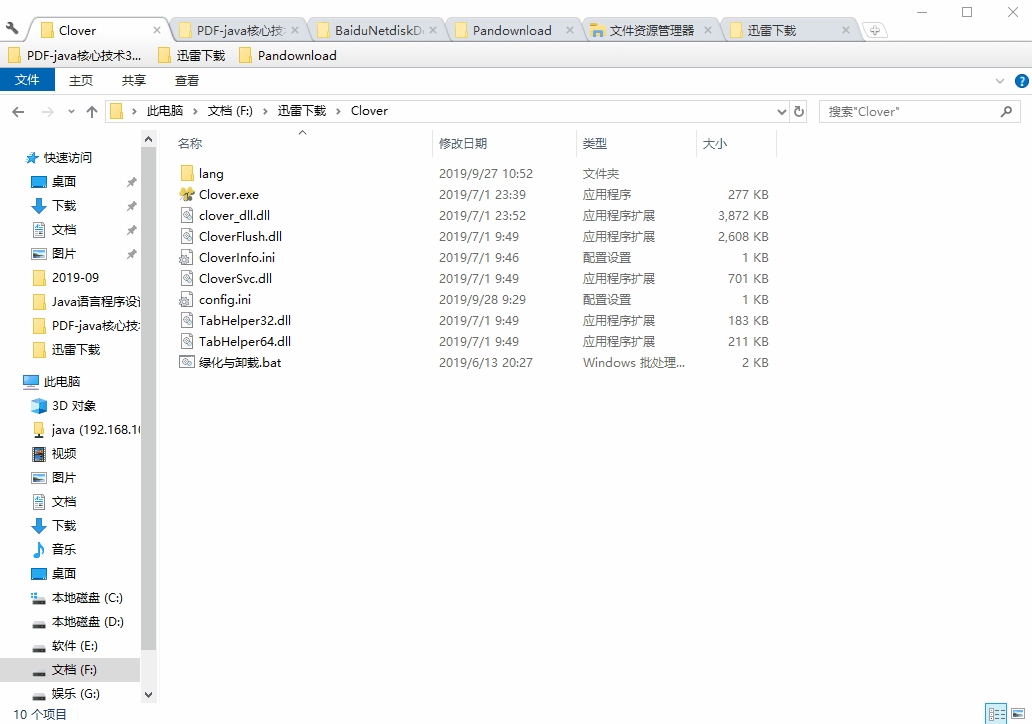
Task: Open Pandownload bookmark in bookmarks bar
Action: (x=288, y=56)
